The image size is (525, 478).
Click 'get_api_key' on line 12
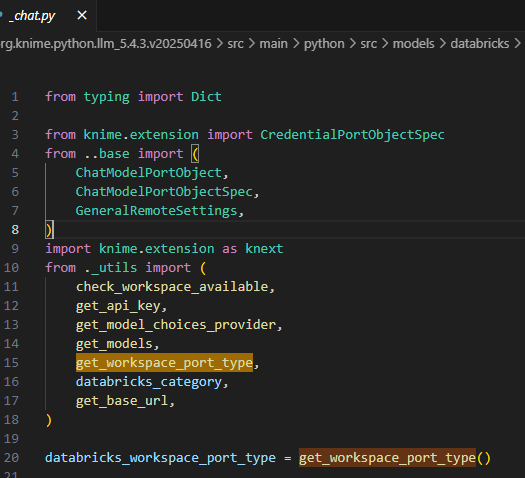click(118, 306)
